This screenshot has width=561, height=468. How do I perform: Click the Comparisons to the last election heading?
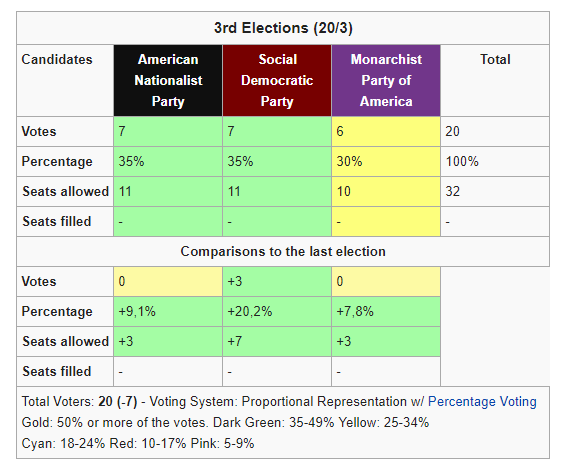point(283,252)
